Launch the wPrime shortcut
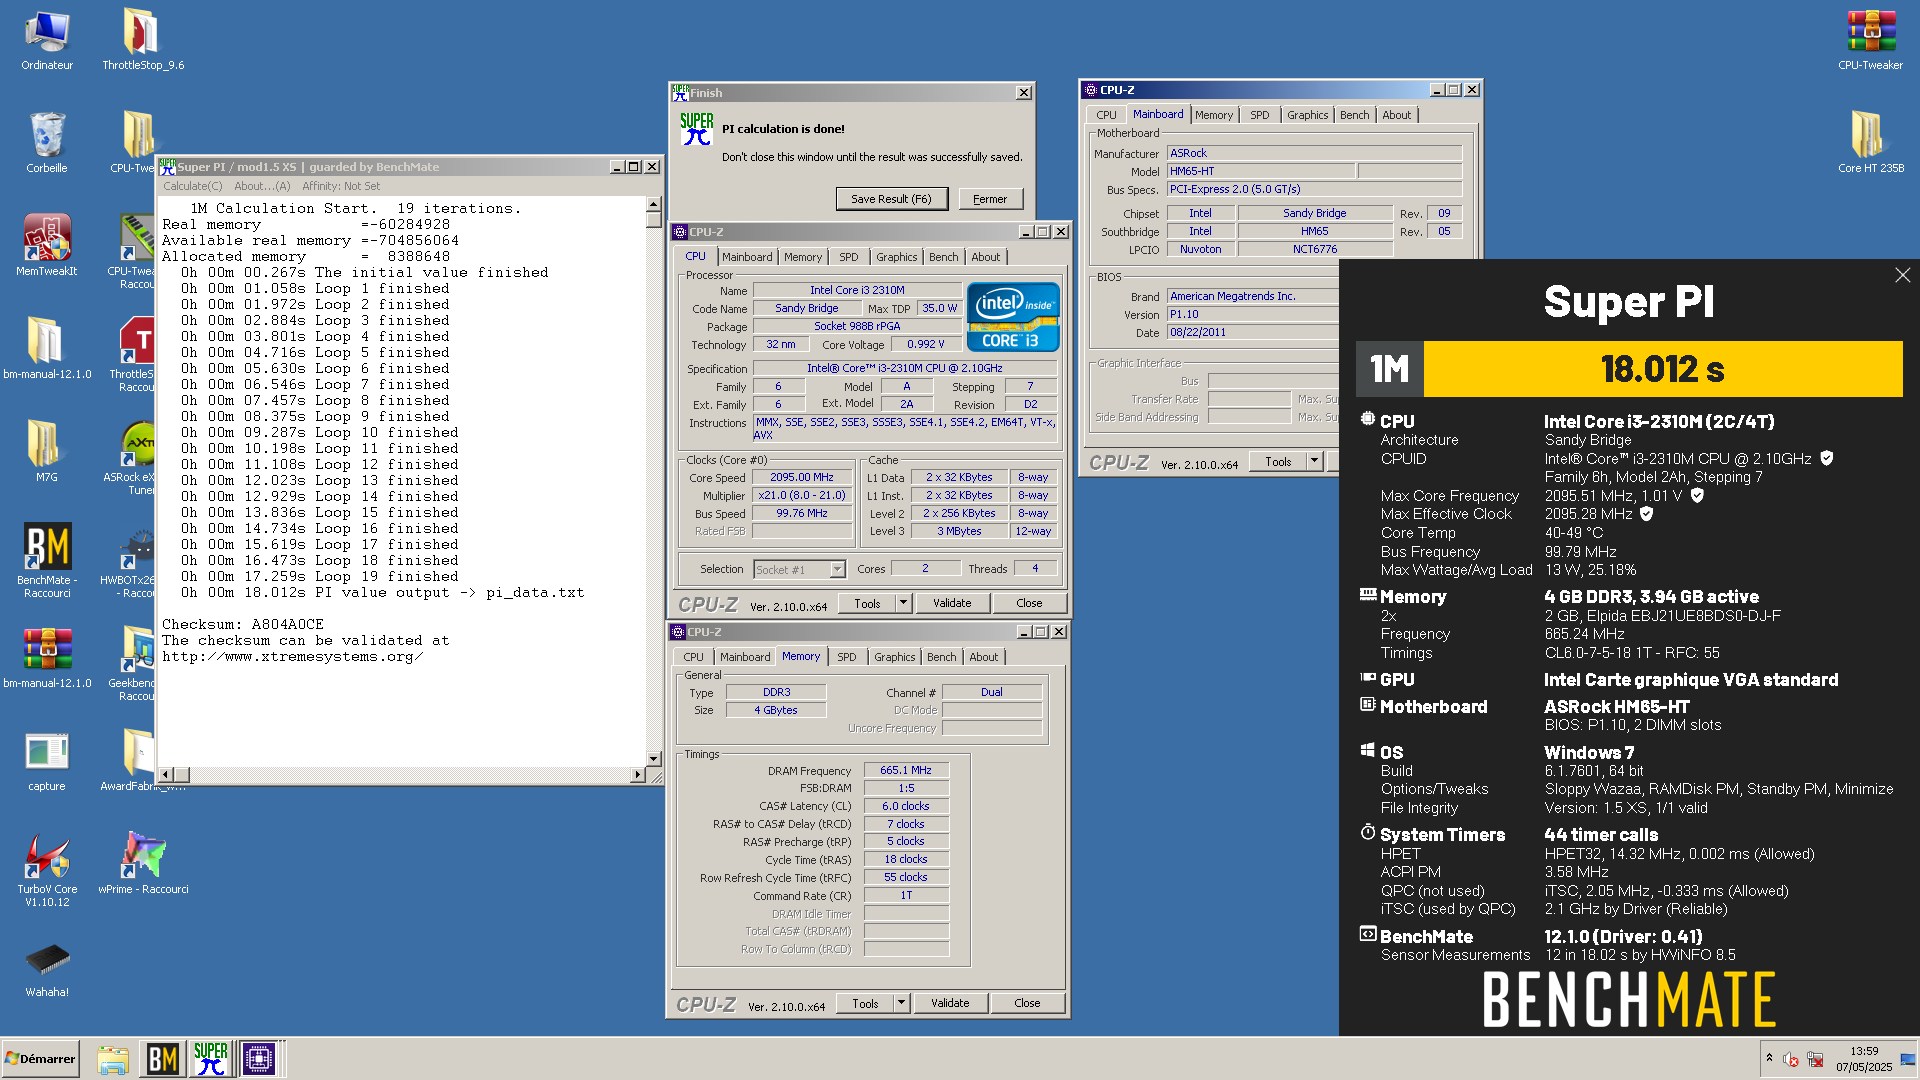This screenshot has height=1080, width=1920. pyautogui.click(x=143, y=862)
